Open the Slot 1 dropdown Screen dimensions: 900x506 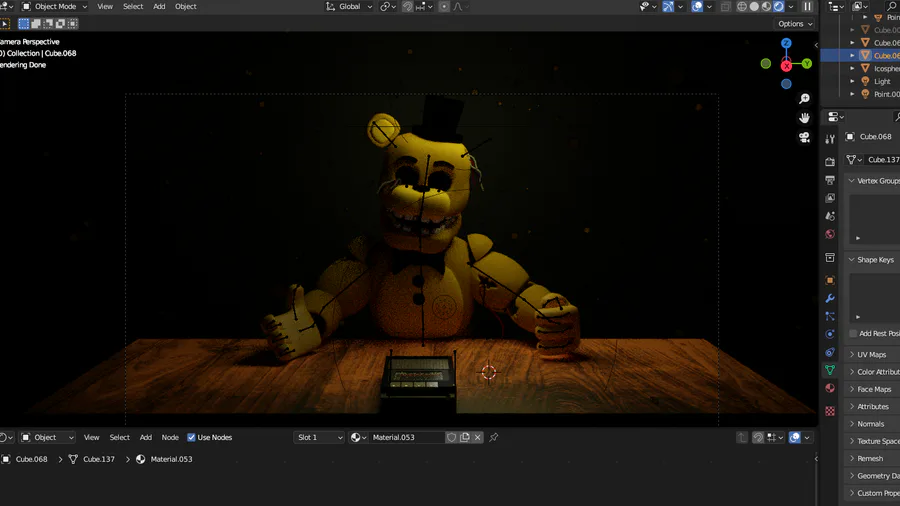pos(319,438)
